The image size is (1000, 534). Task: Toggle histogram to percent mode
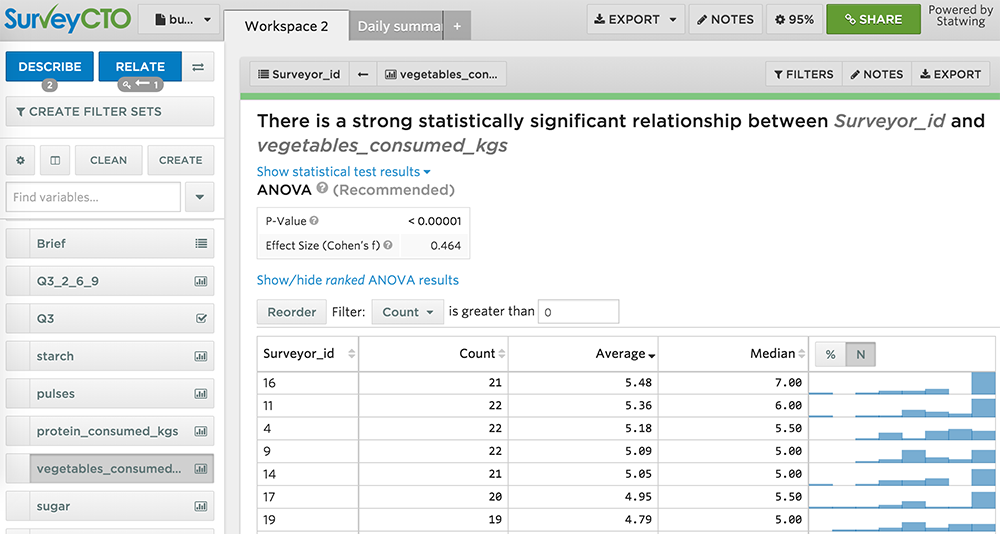point(830,354)
